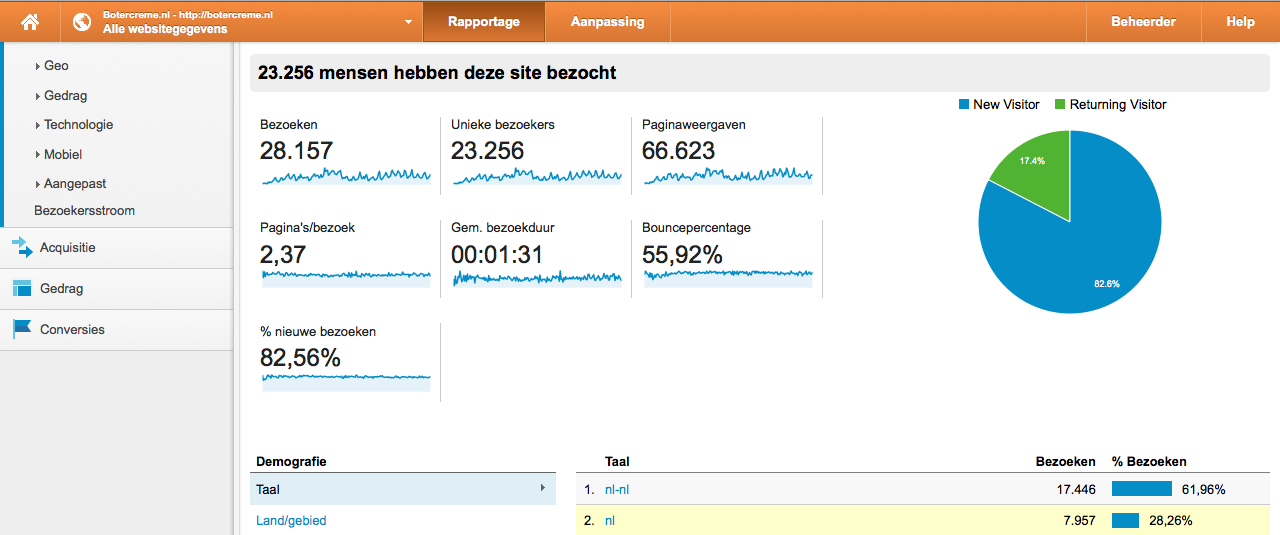
Task: Click the 55,92% bounce value
Action: [683, 255]
